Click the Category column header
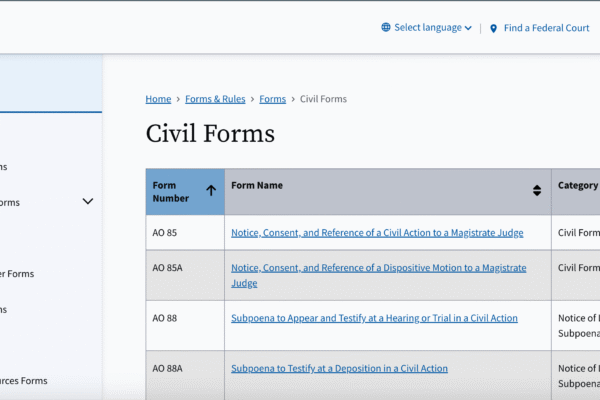The height and width of the screenshot is (400, 600). coord(577,185)
